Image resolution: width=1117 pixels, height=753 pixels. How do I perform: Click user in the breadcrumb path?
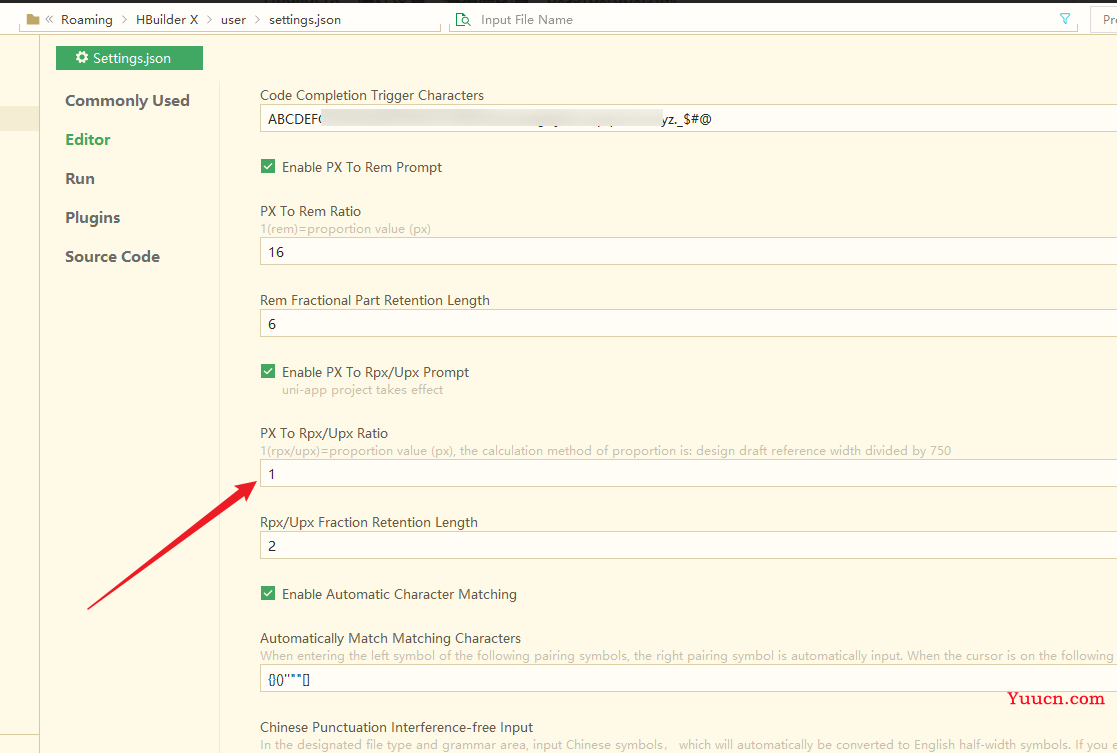click(x=233, y=20)
